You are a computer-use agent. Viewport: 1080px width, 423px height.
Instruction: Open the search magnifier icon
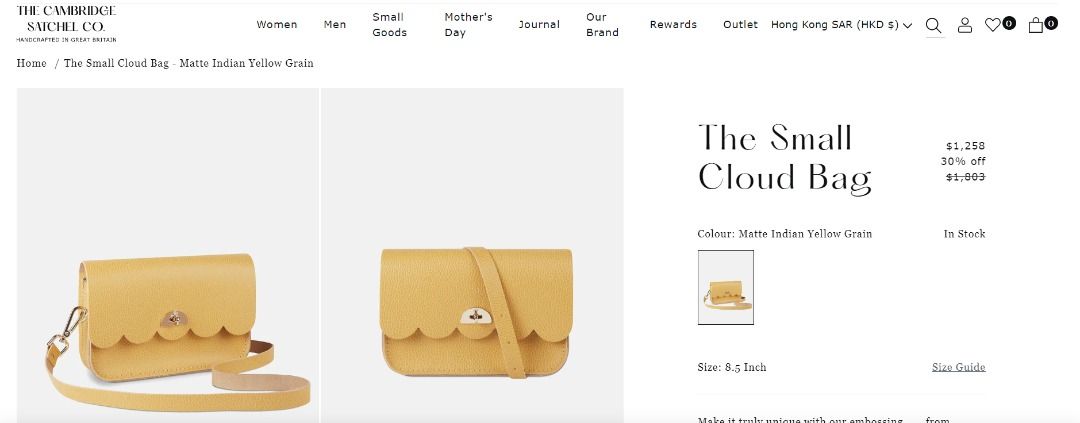click(x=933, y=25)
